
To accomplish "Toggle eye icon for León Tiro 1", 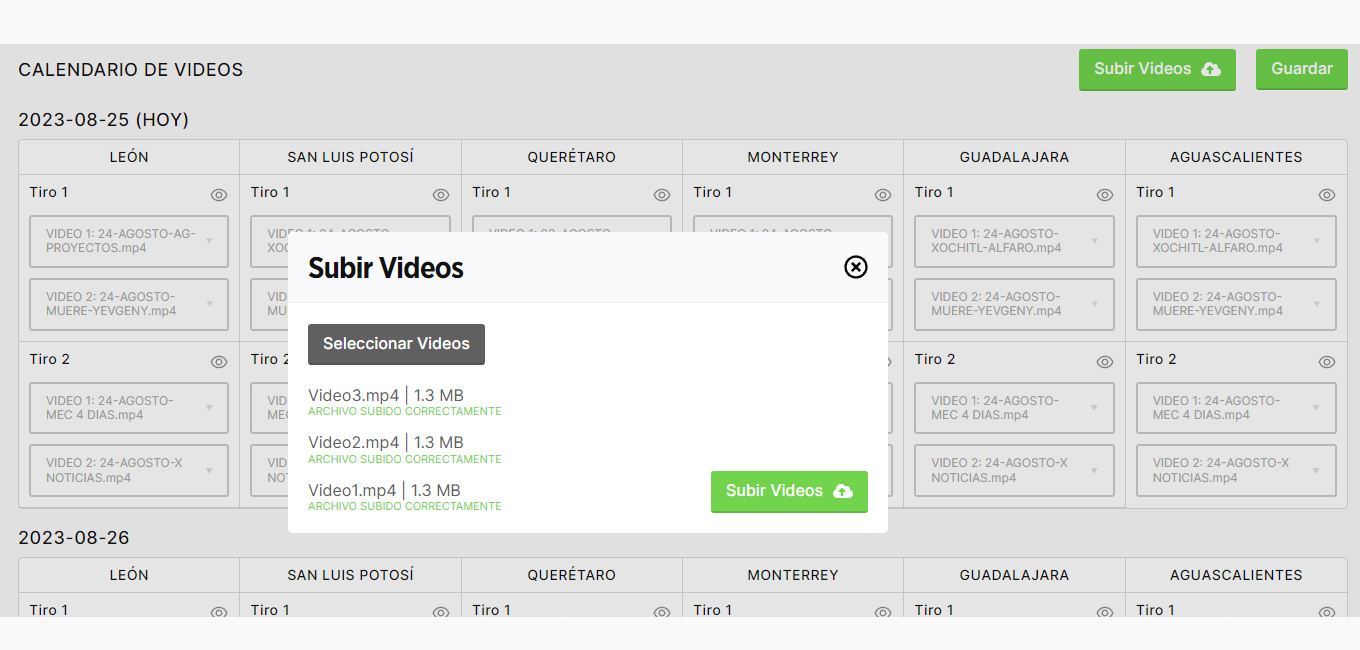I will (219, 195).
